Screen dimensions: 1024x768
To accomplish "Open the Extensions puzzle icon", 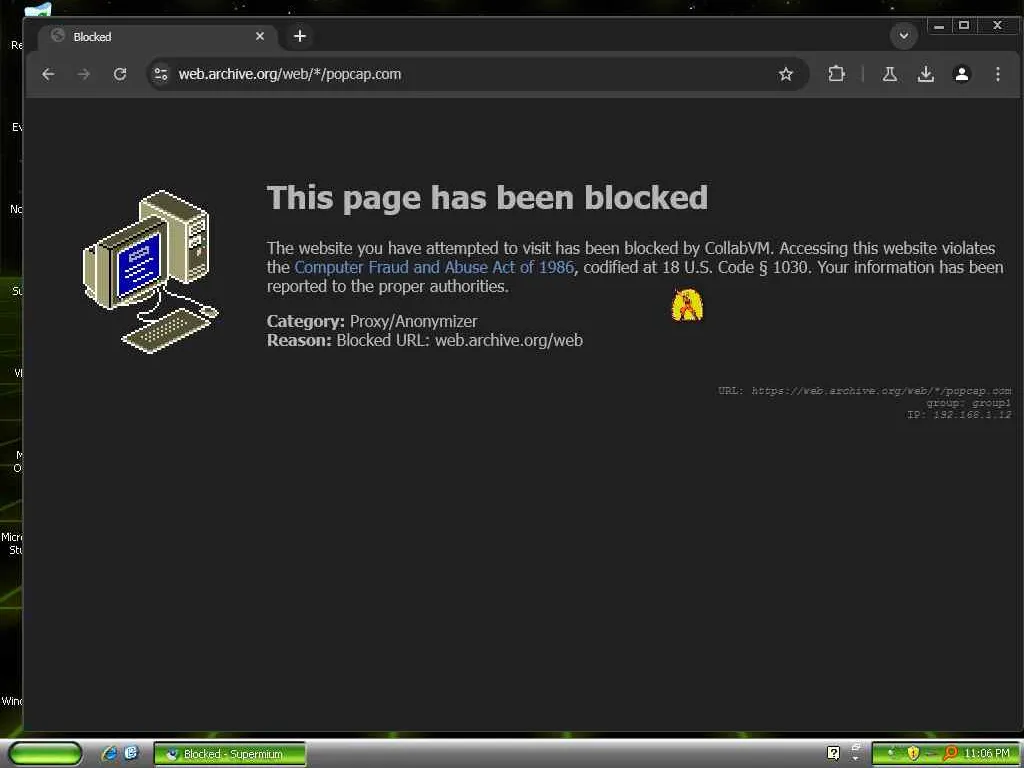I will coord(837,74).
